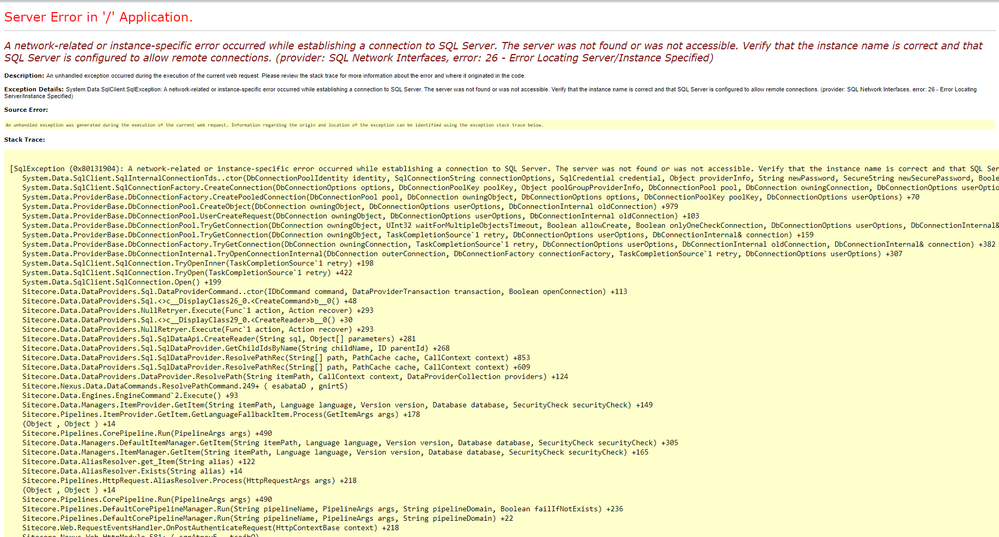Click the SqlConnection.TryOpenInner +198 line
The height and width of the screenshot is (537, 999).
(198, 263)
